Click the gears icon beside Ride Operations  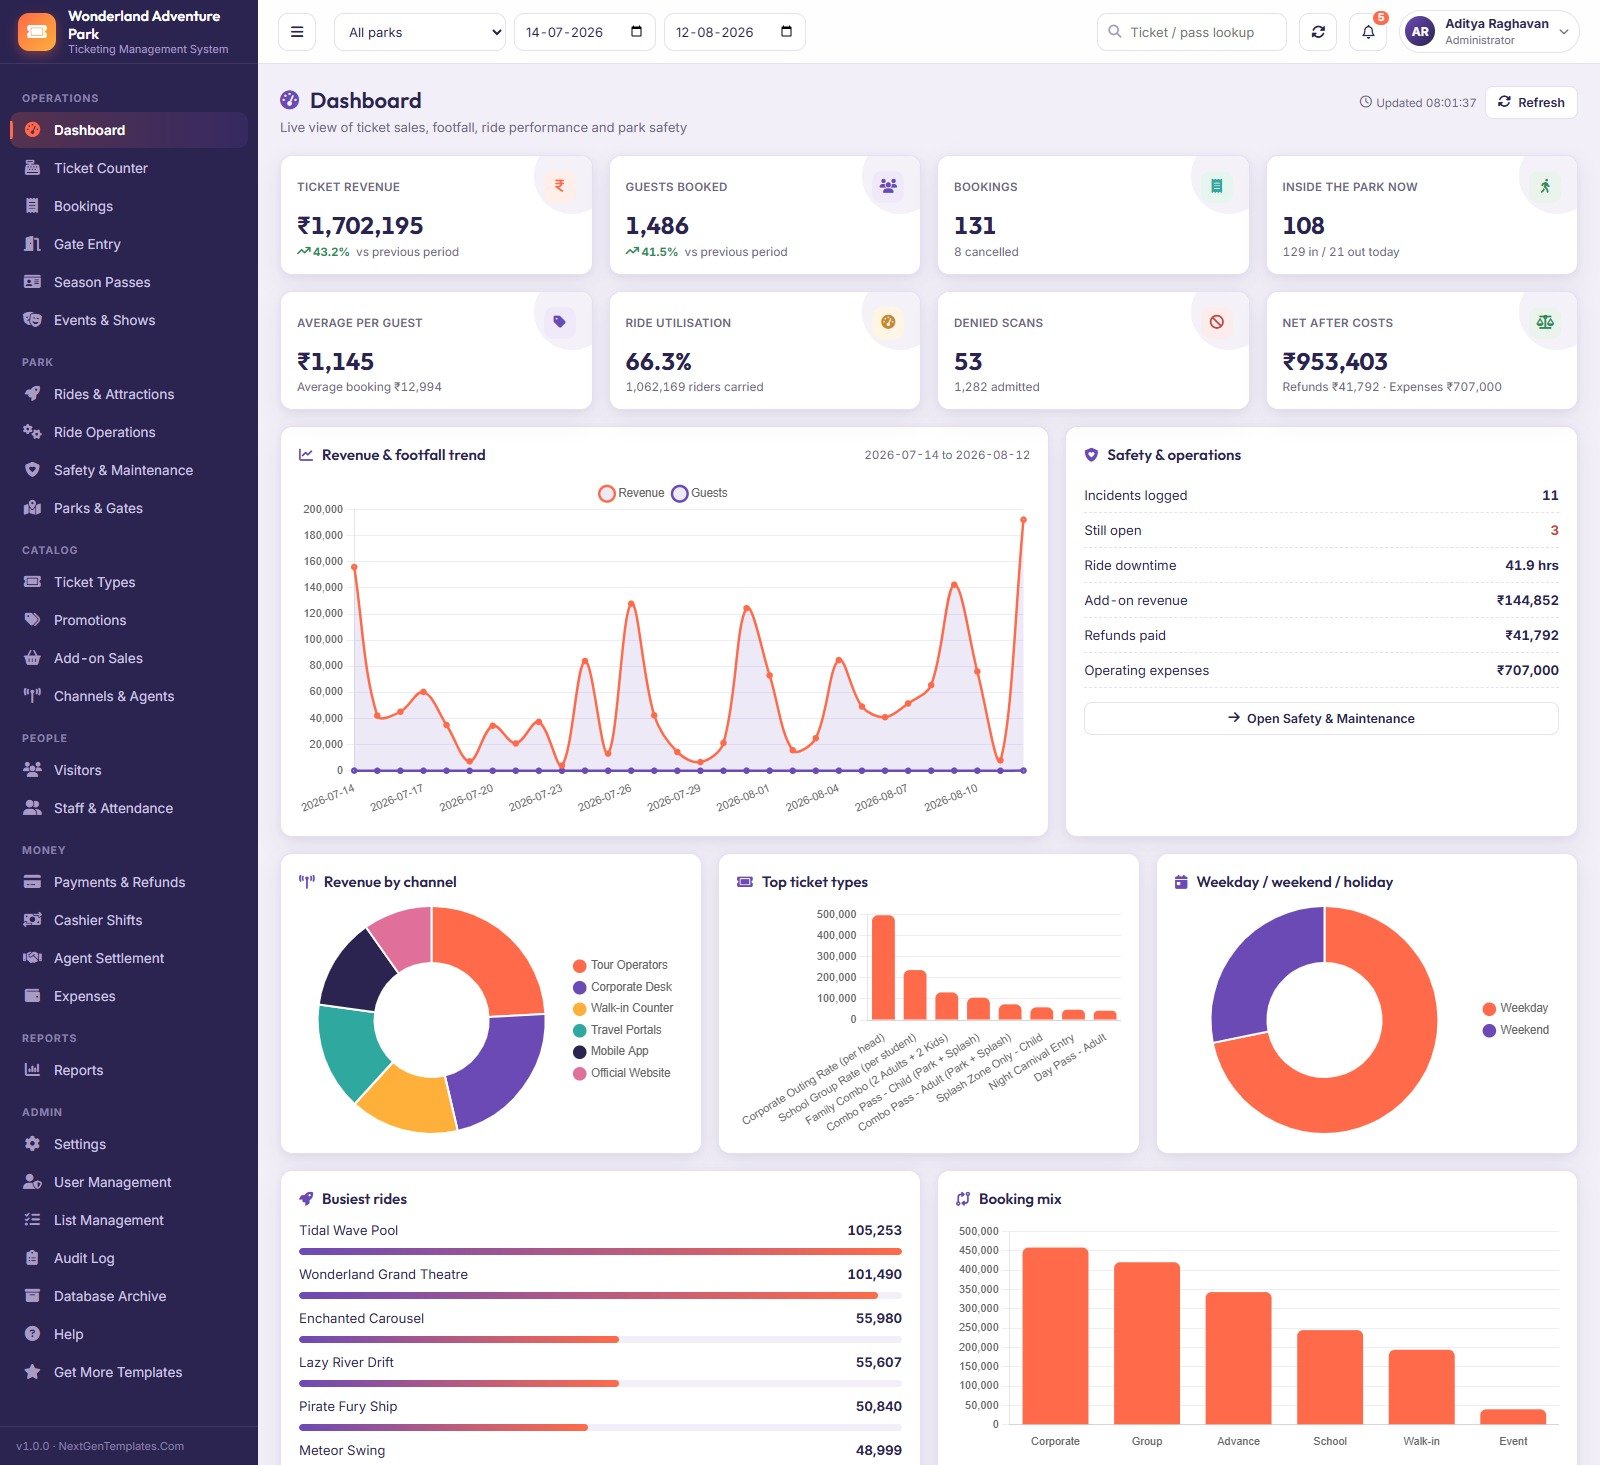pyautogui.click(x=32, y=432)
